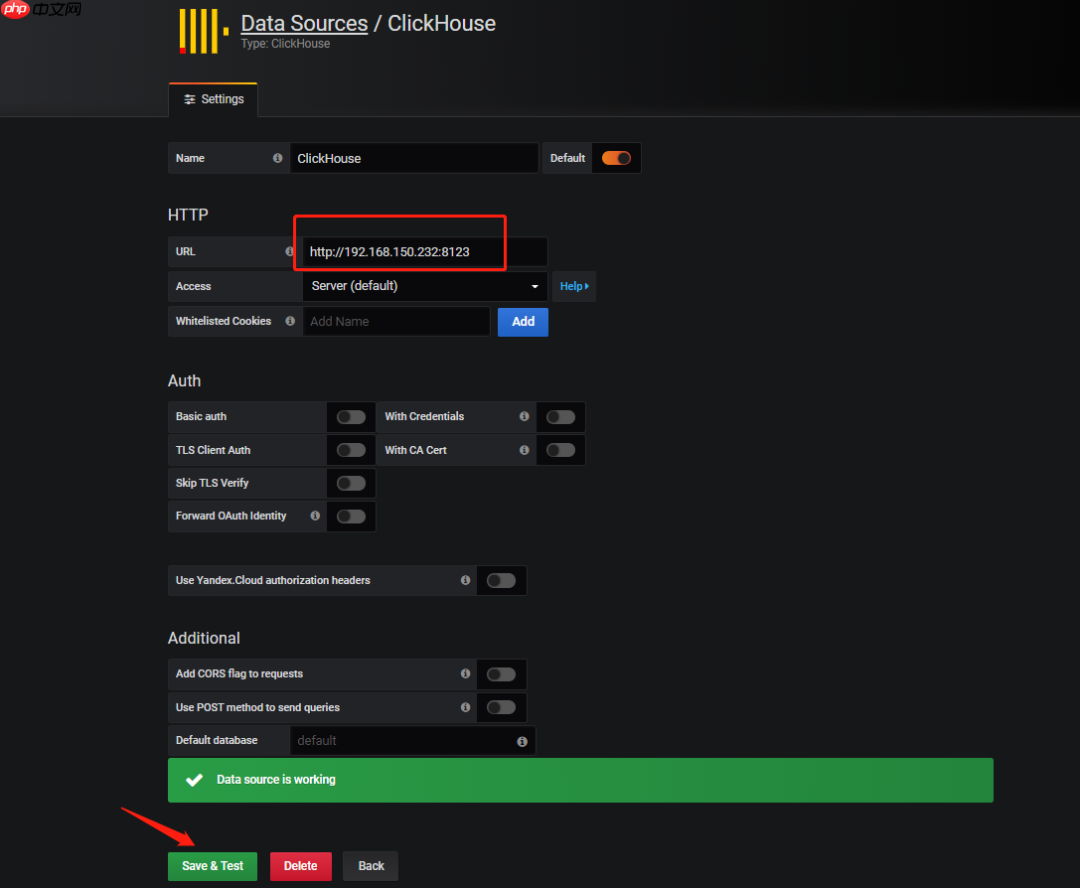Click the info icon next to the URL field
The image size is (1080, 888).
point(290,252)
